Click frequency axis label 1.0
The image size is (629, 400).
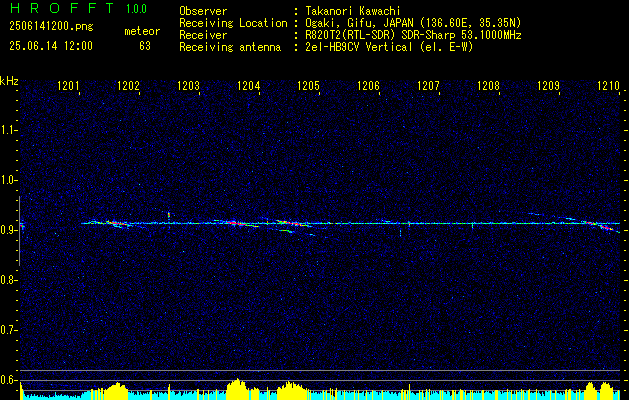pyautogui.click(x=7, y=181)
